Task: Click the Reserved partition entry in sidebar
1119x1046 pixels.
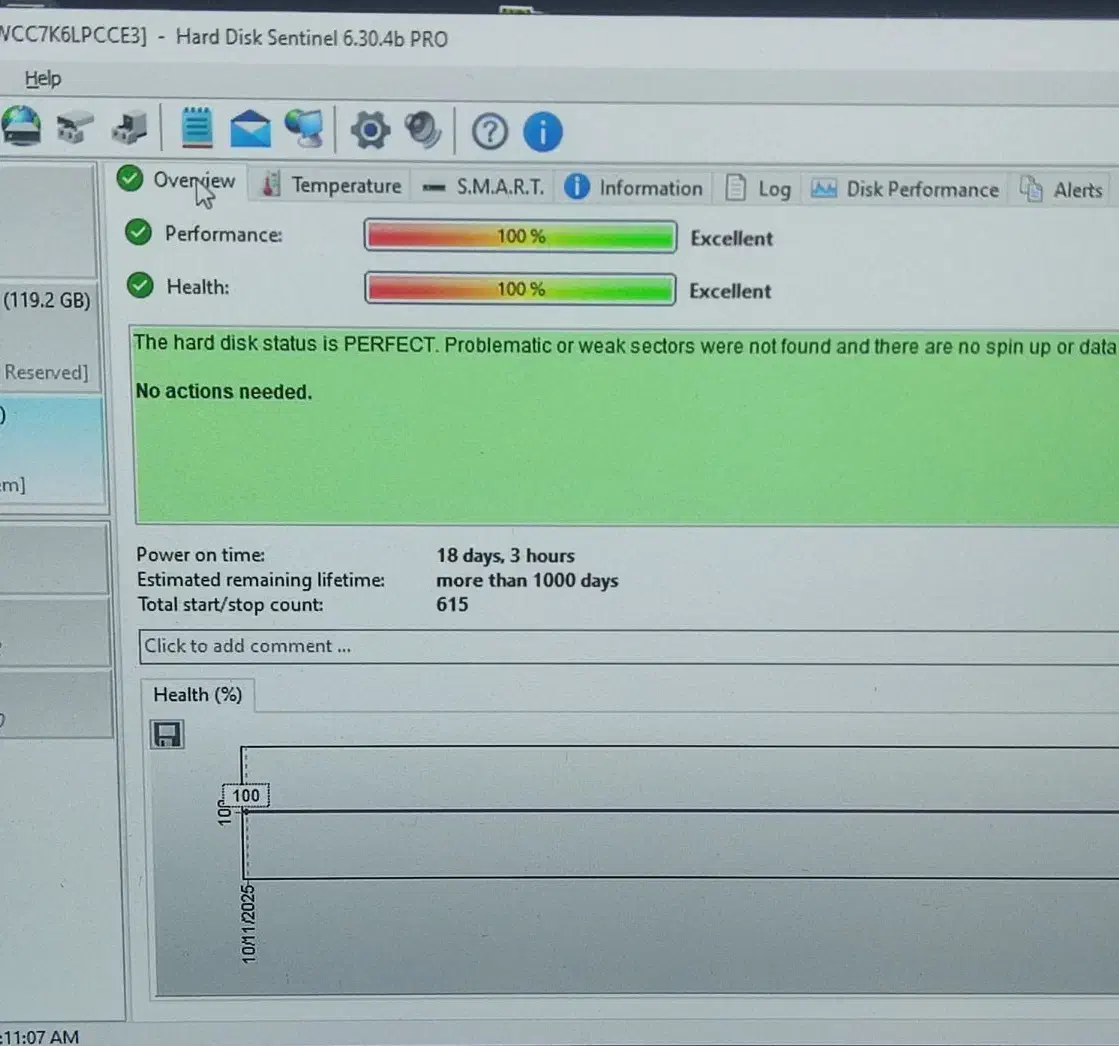Action: point(46,372)
